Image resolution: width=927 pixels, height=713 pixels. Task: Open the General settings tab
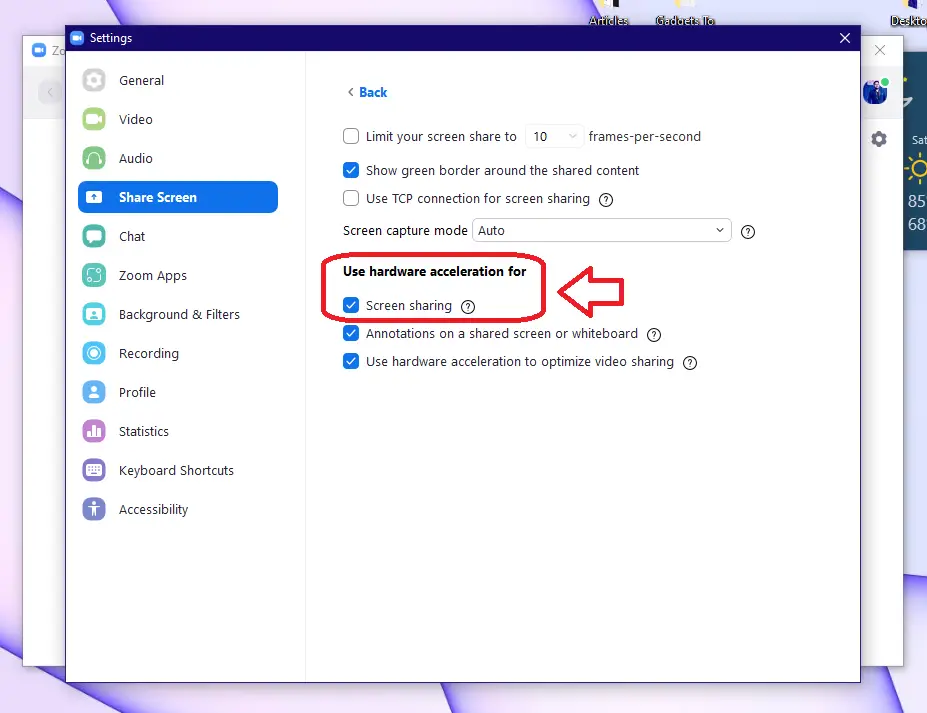click(x=177, y=80)
